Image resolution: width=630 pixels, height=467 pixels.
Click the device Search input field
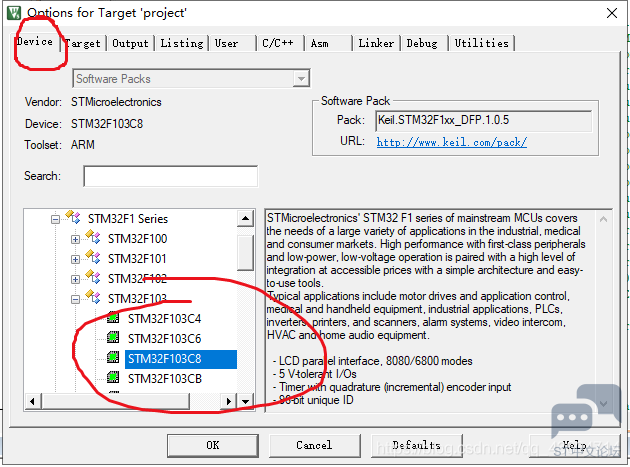click(171, 176)
